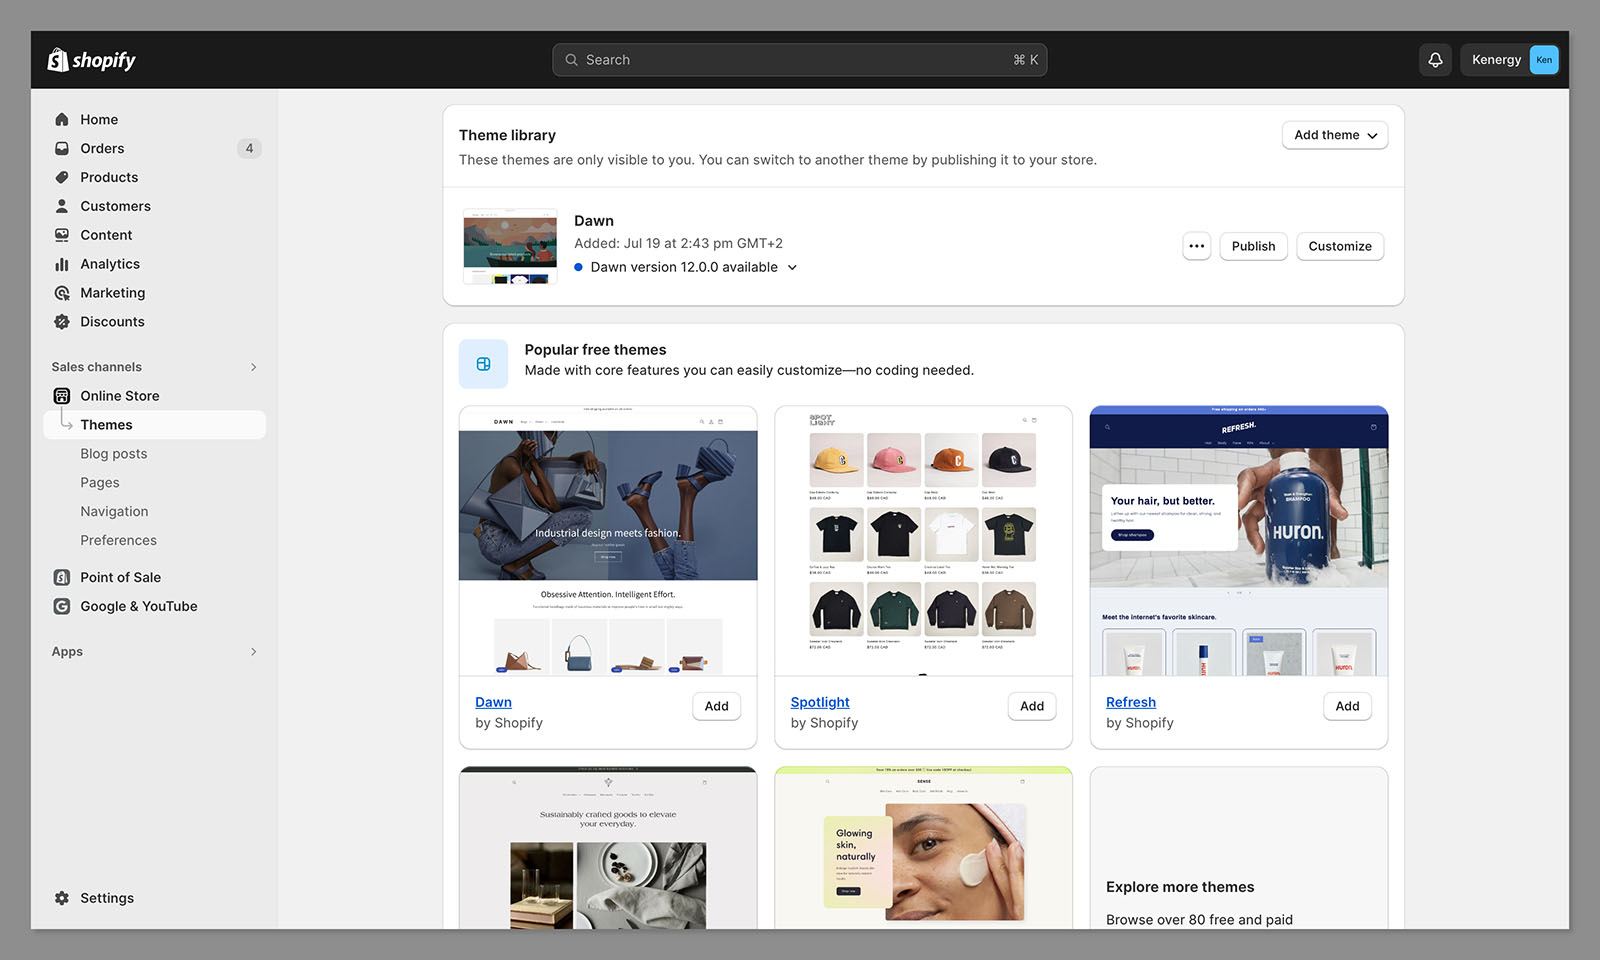Open the Refresh theme details link

[x=1130, y=702]
